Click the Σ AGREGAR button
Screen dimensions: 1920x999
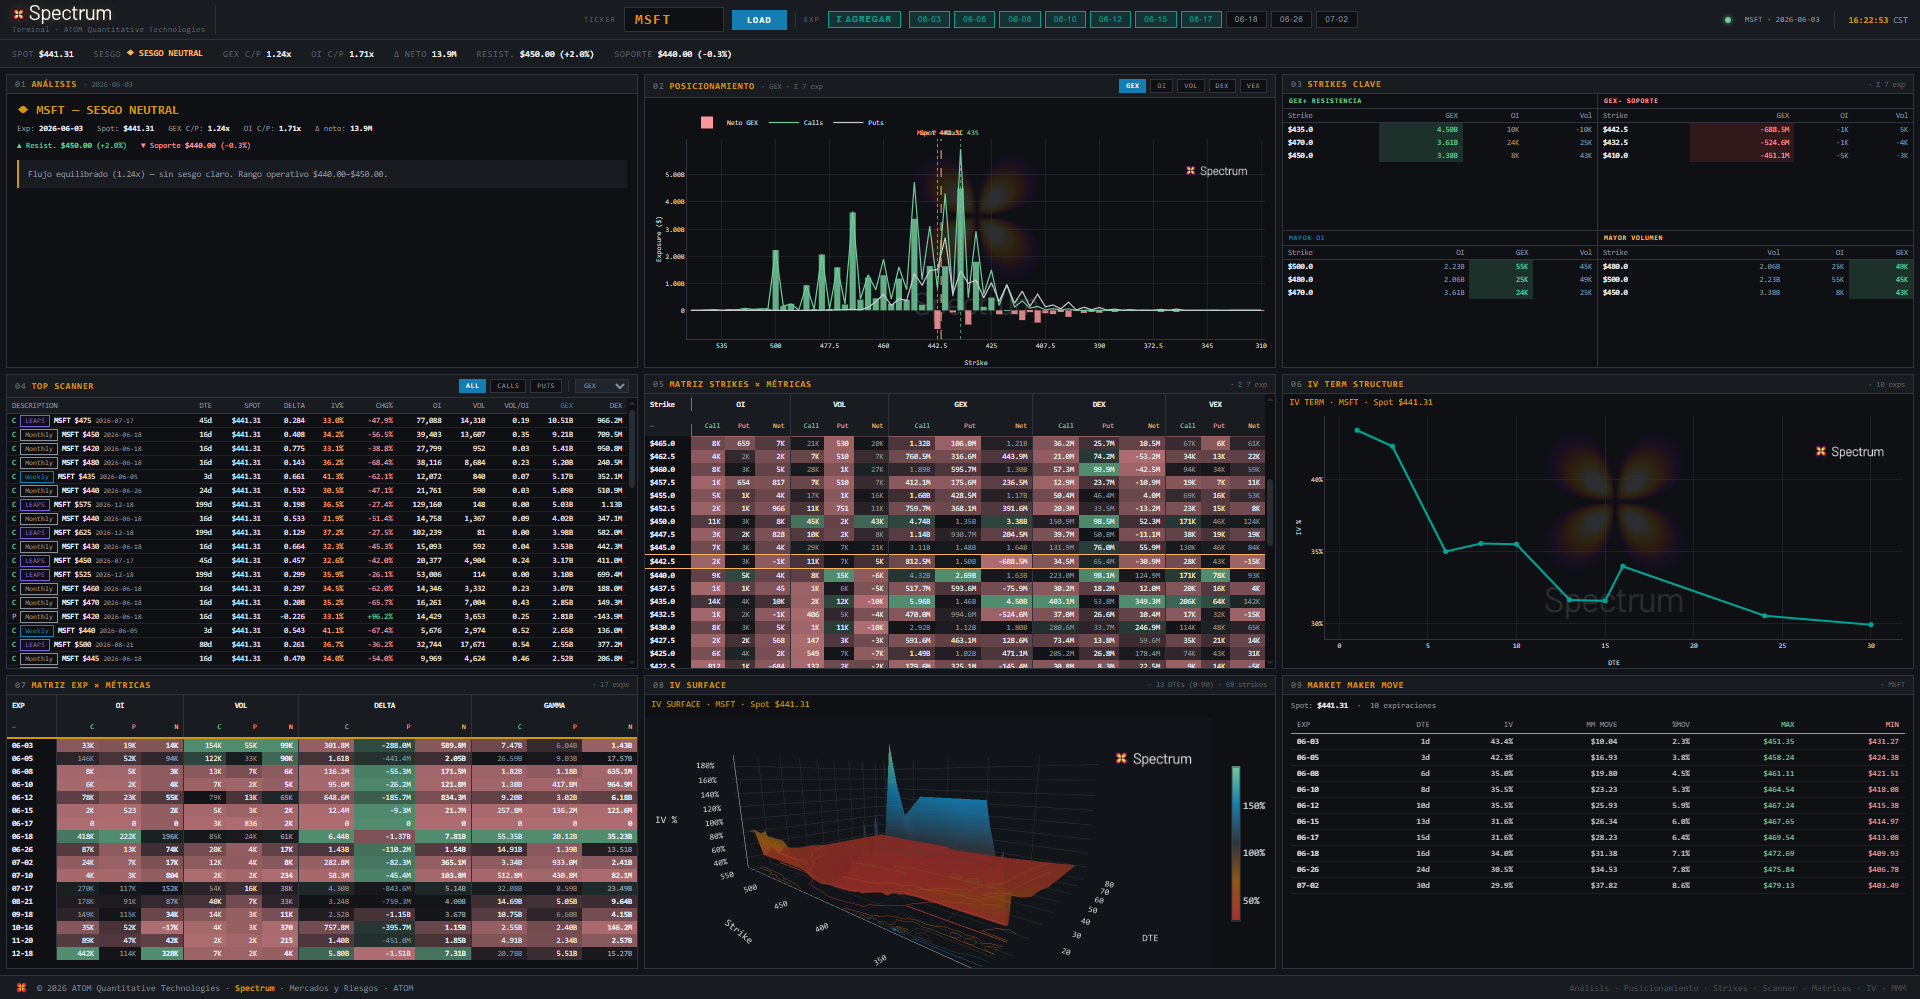(865, 19)
